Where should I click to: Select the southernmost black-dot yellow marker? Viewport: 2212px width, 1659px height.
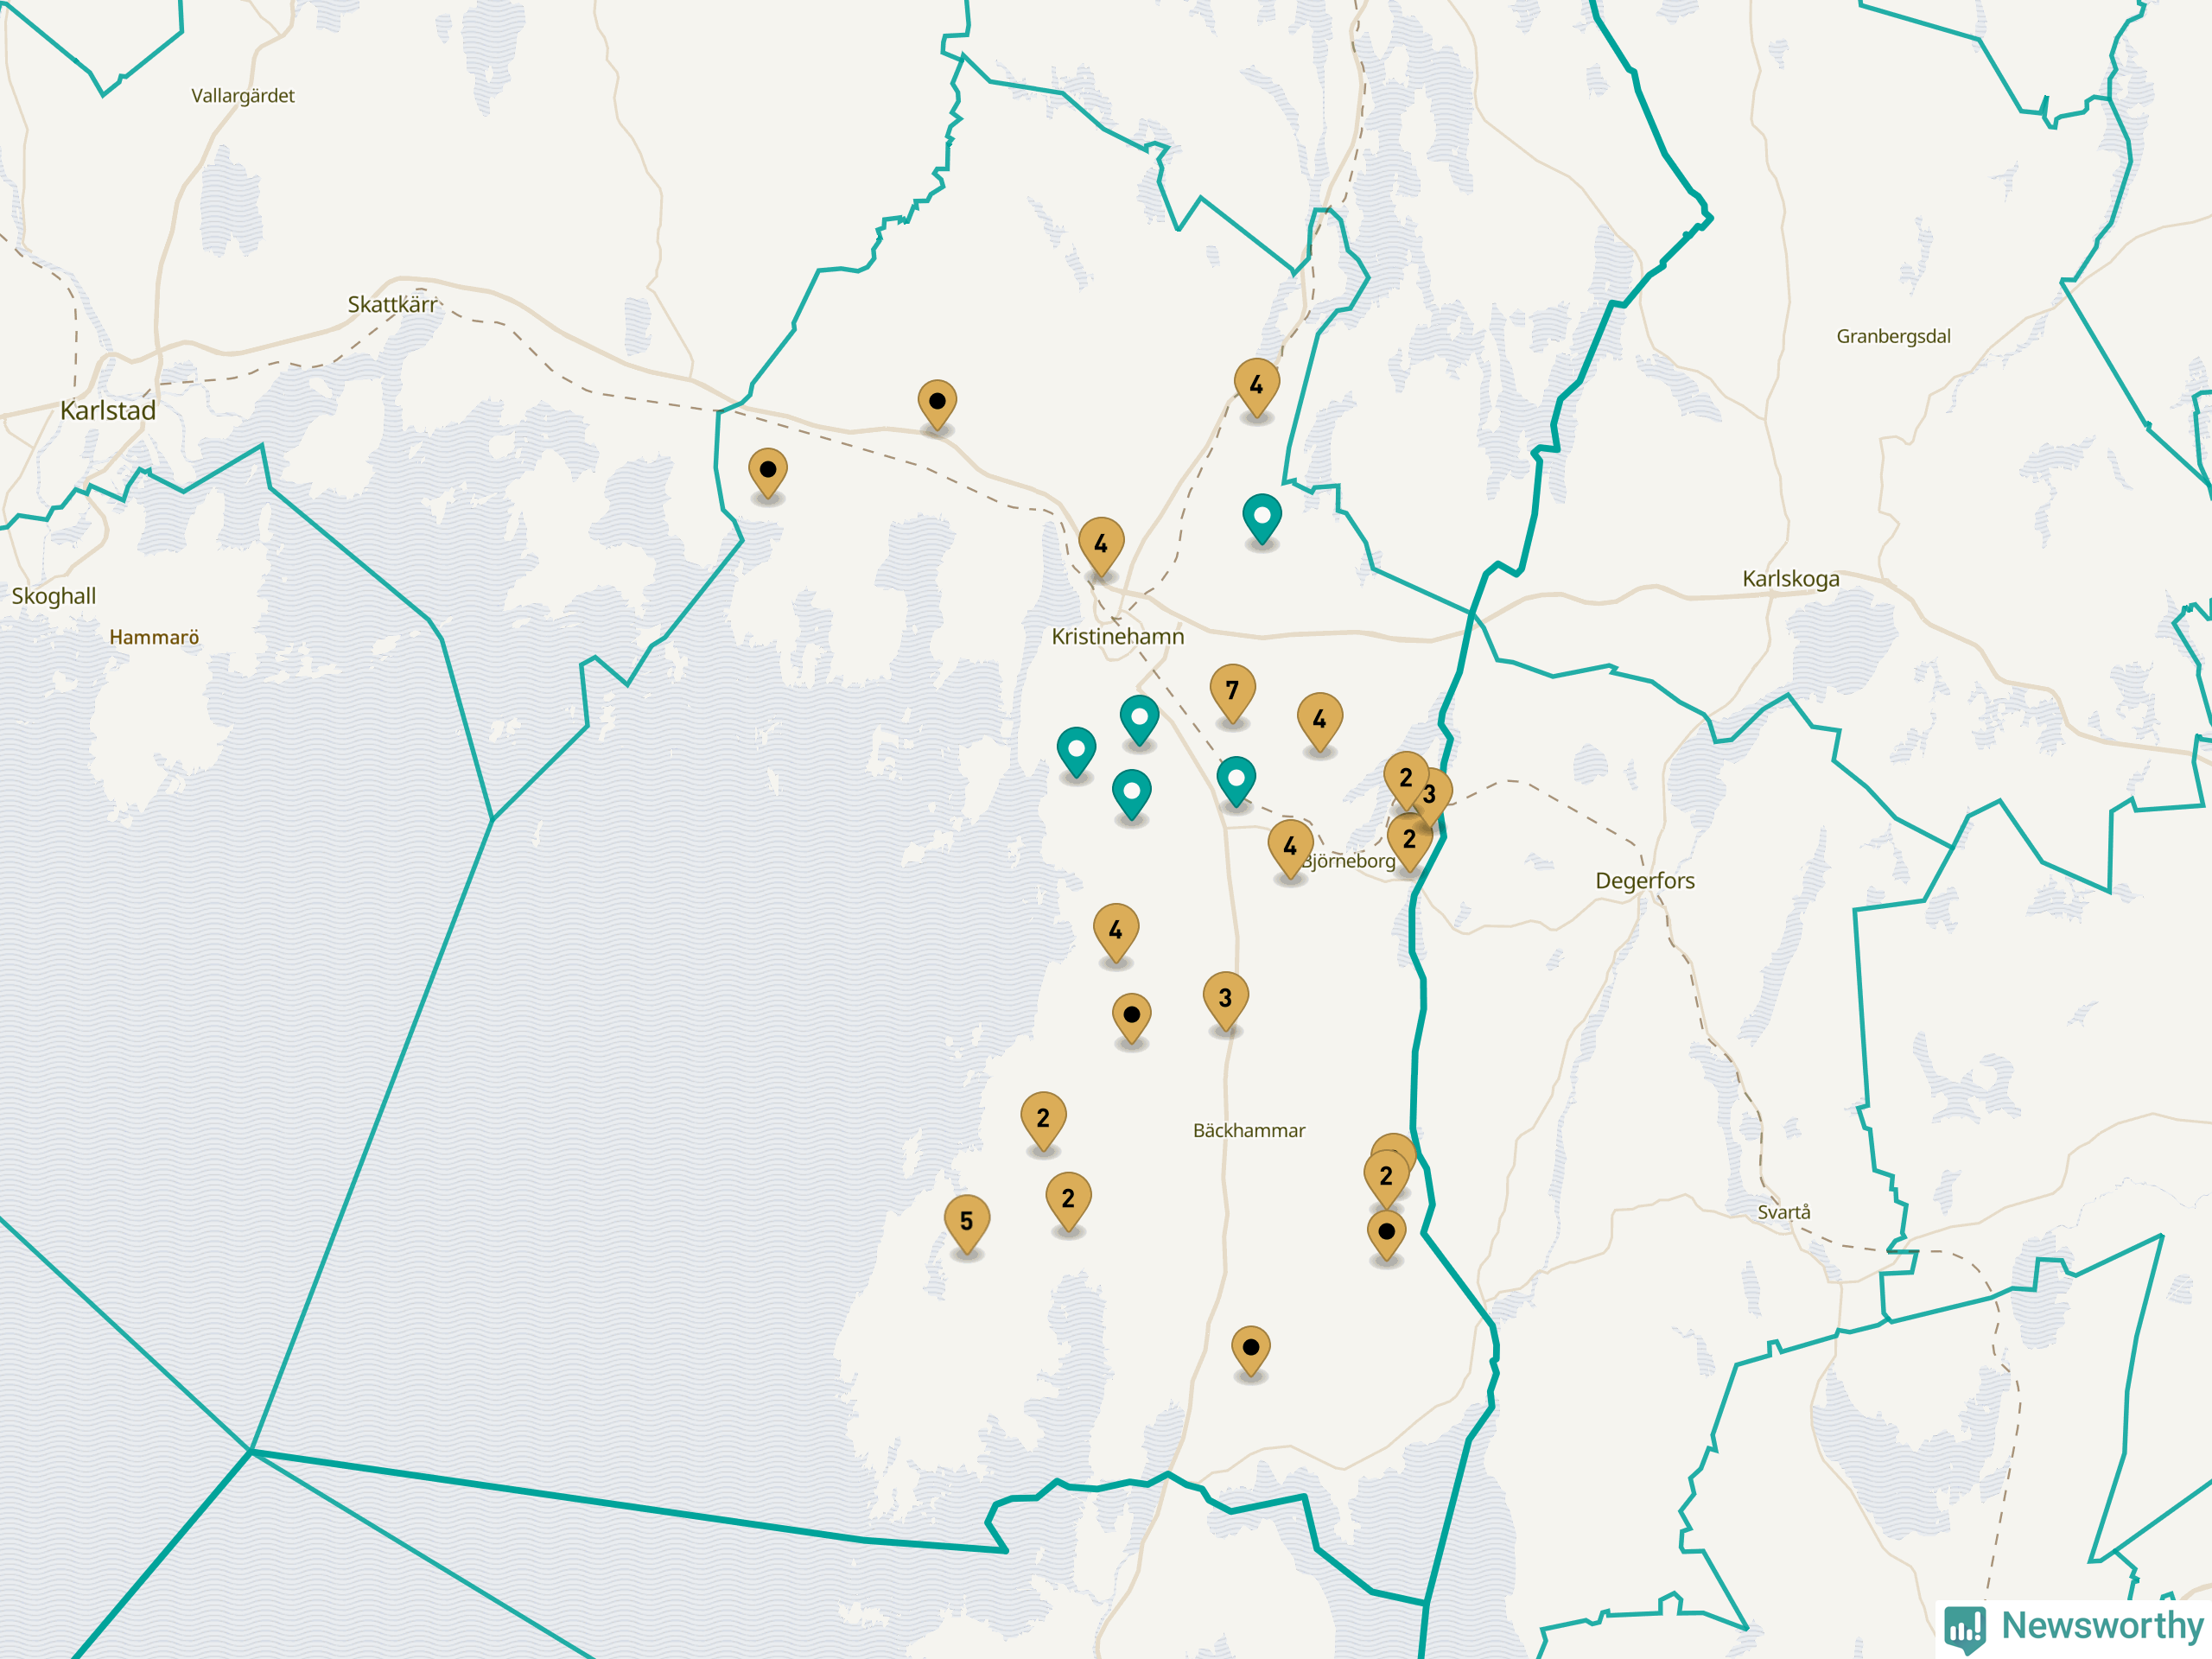click(1250, 1349)
